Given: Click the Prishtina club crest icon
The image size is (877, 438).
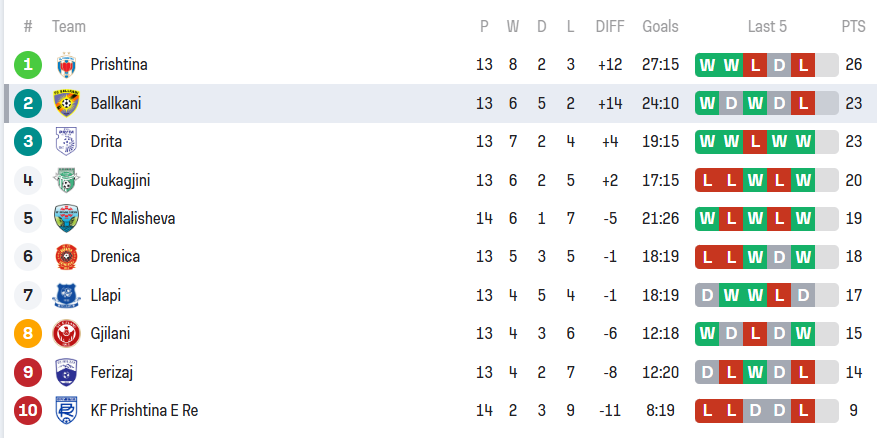Looking at the screenshot, I should pos(67,65).
